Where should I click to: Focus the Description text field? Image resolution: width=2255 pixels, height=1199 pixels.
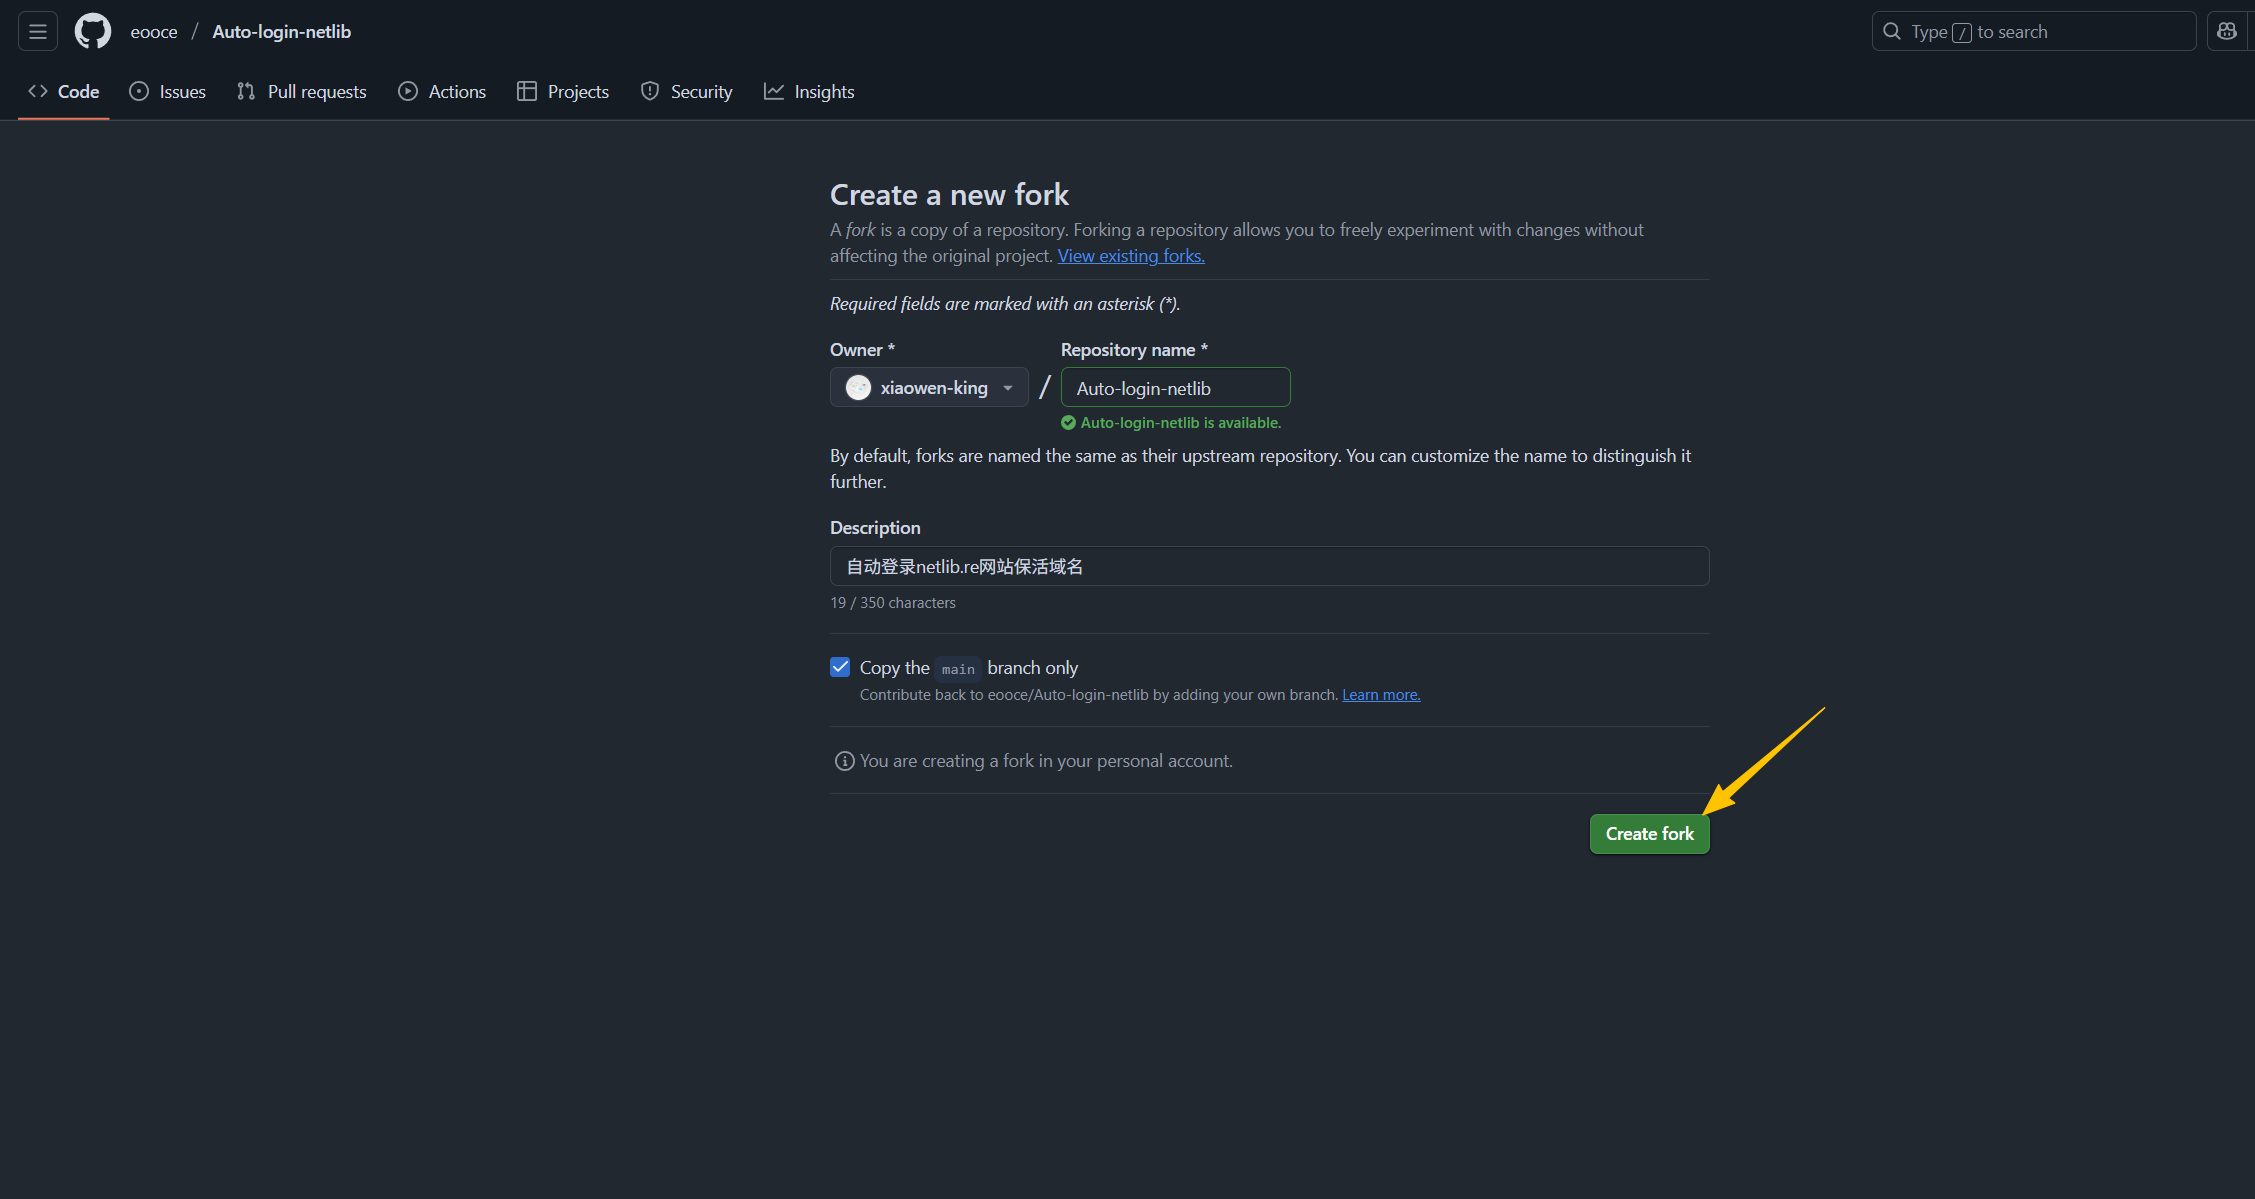tap(1268, 566)
